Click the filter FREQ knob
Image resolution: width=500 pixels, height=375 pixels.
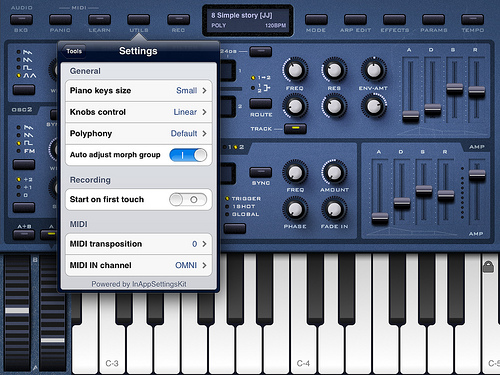tap(295, 70)
